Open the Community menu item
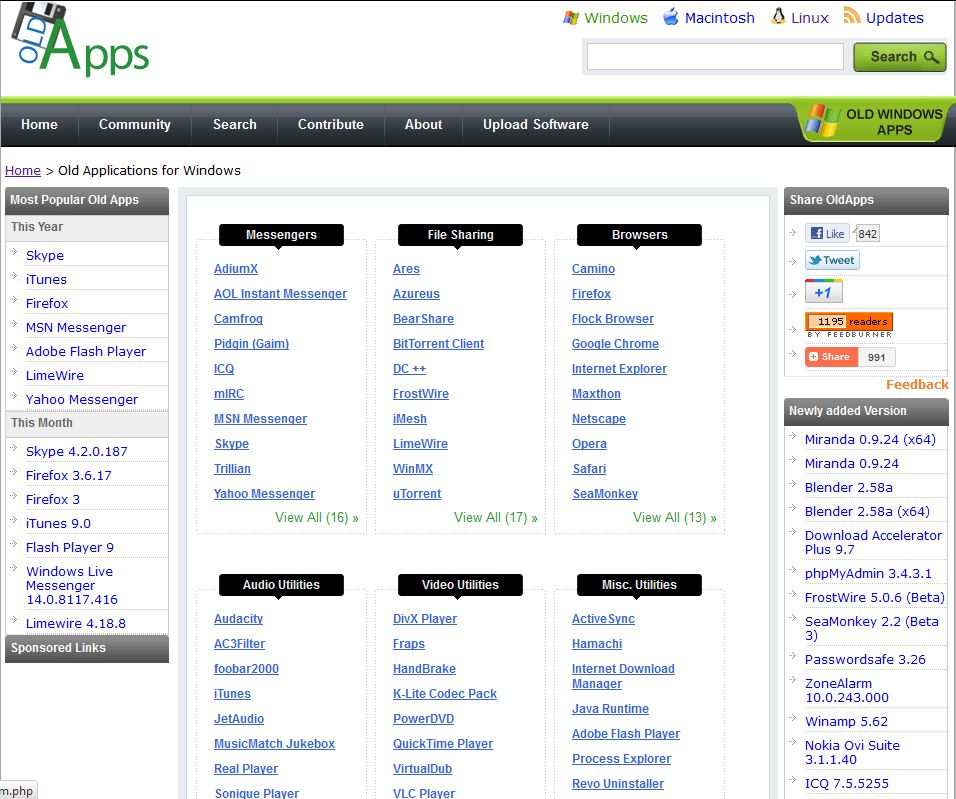The image size is (956, 799). tap(134, 125)
